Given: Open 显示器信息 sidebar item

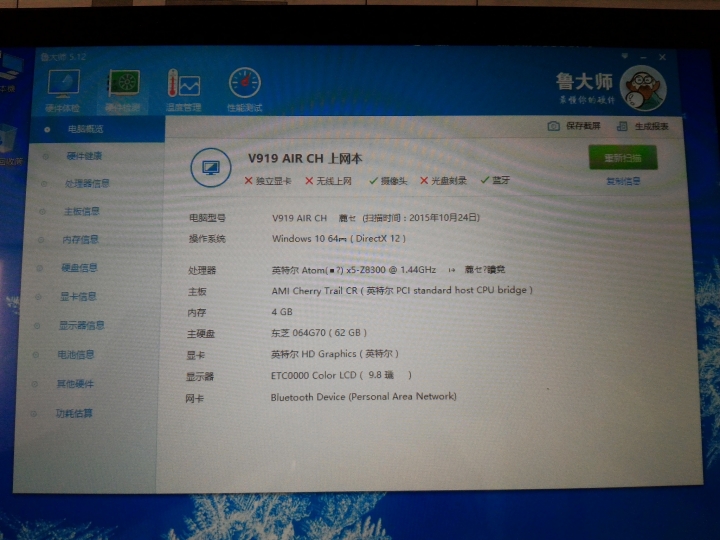Looking at the screenshot, I should pos(82,325).
